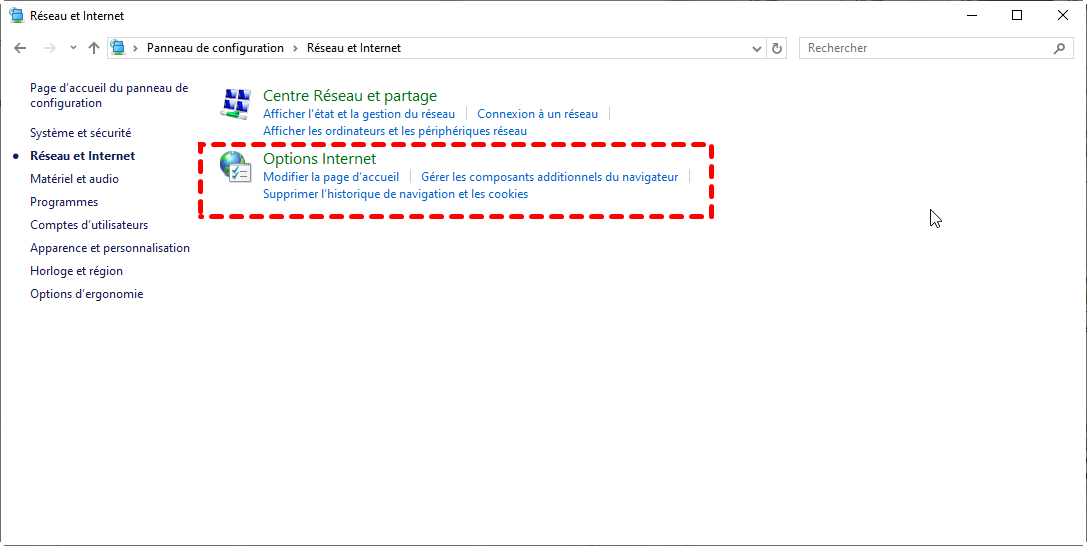Focus the Rechercher search field

click(925, 48)
